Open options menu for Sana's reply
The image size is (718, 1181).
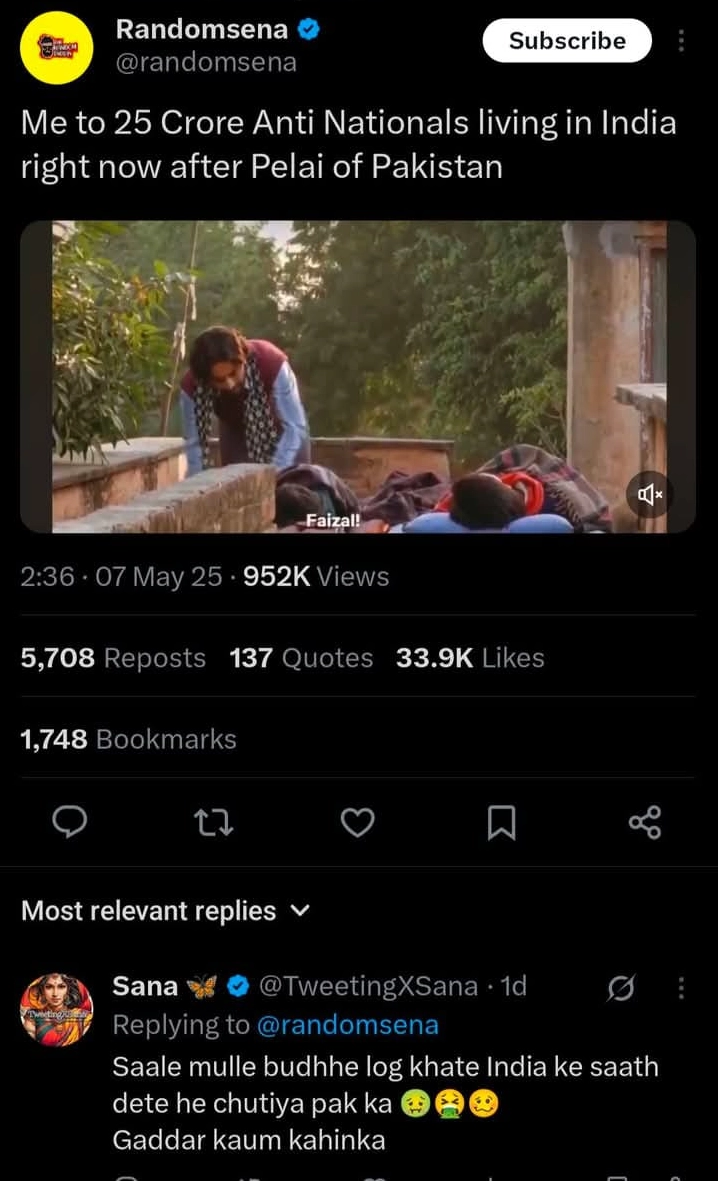(x=681, y=987)
